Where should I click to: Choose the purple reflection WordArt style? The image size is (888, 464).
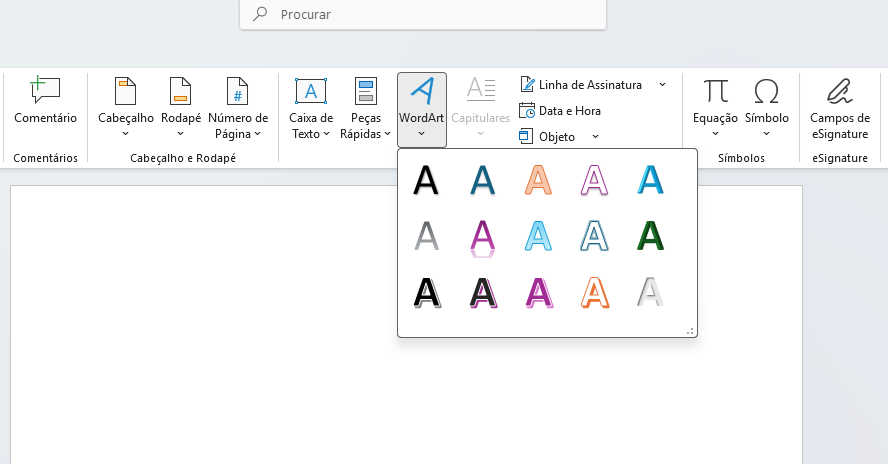pyautogui.click(x=483, y=238)
